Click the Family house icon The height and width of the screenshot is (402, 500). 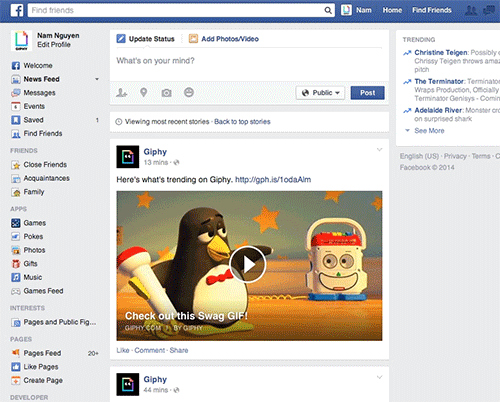[x=16, y=192]
